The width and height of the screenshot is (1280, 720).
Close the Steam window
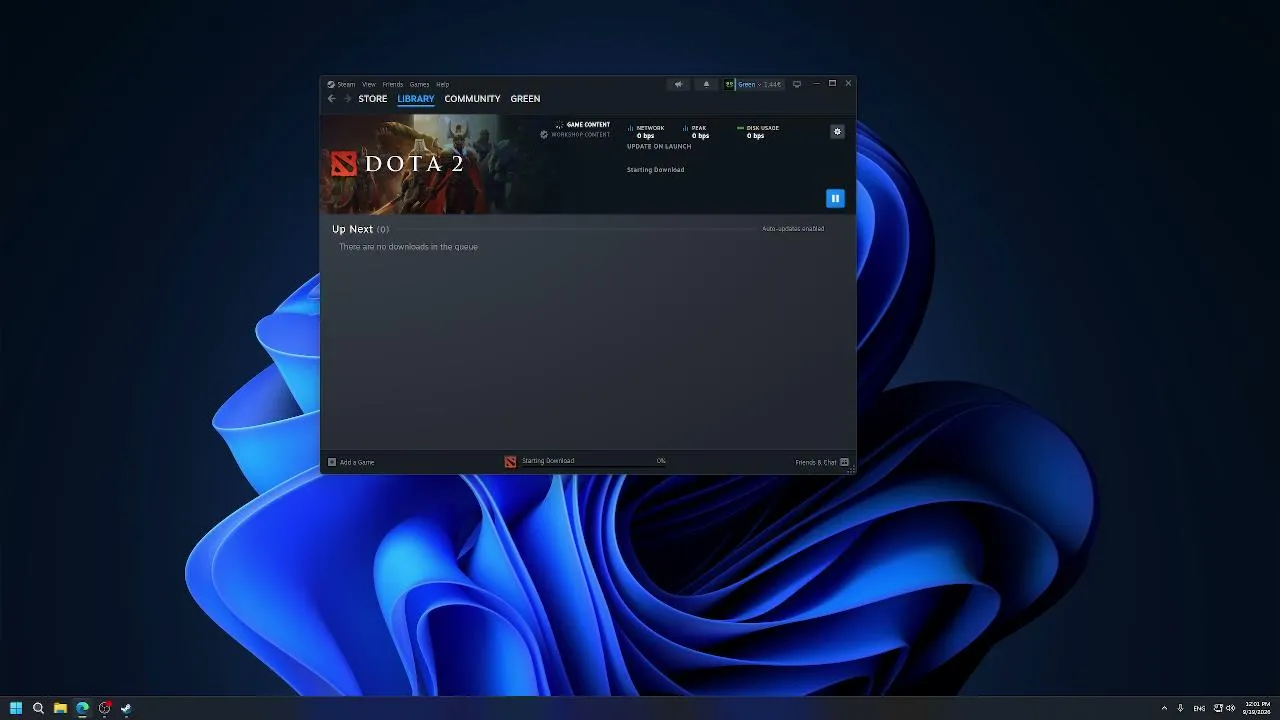(848, 84)
